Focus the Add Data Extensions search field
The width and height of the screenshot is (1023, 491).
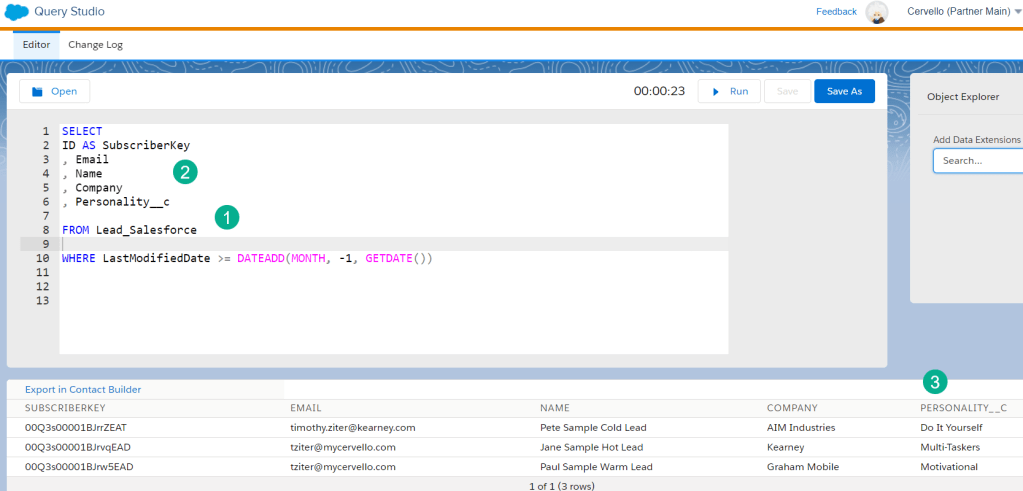(x=978, y=160)
